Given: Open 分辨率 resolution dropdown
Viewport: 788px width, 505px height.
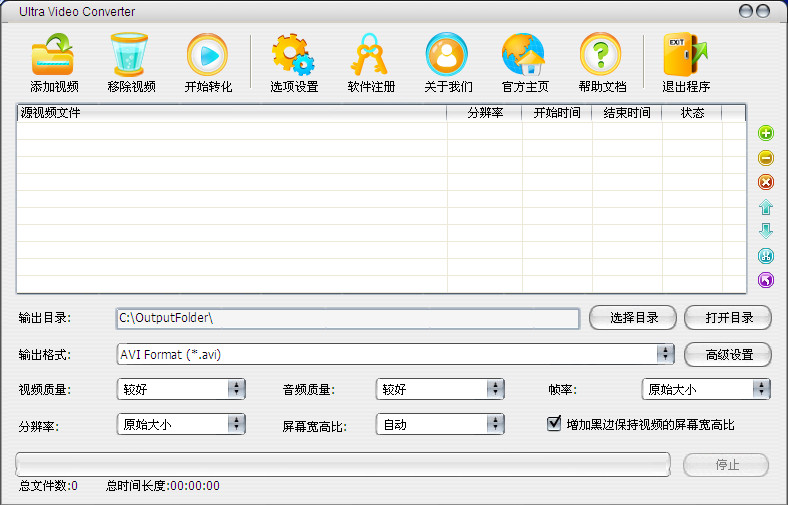Looking at the screenshot, I should [181, 424].
